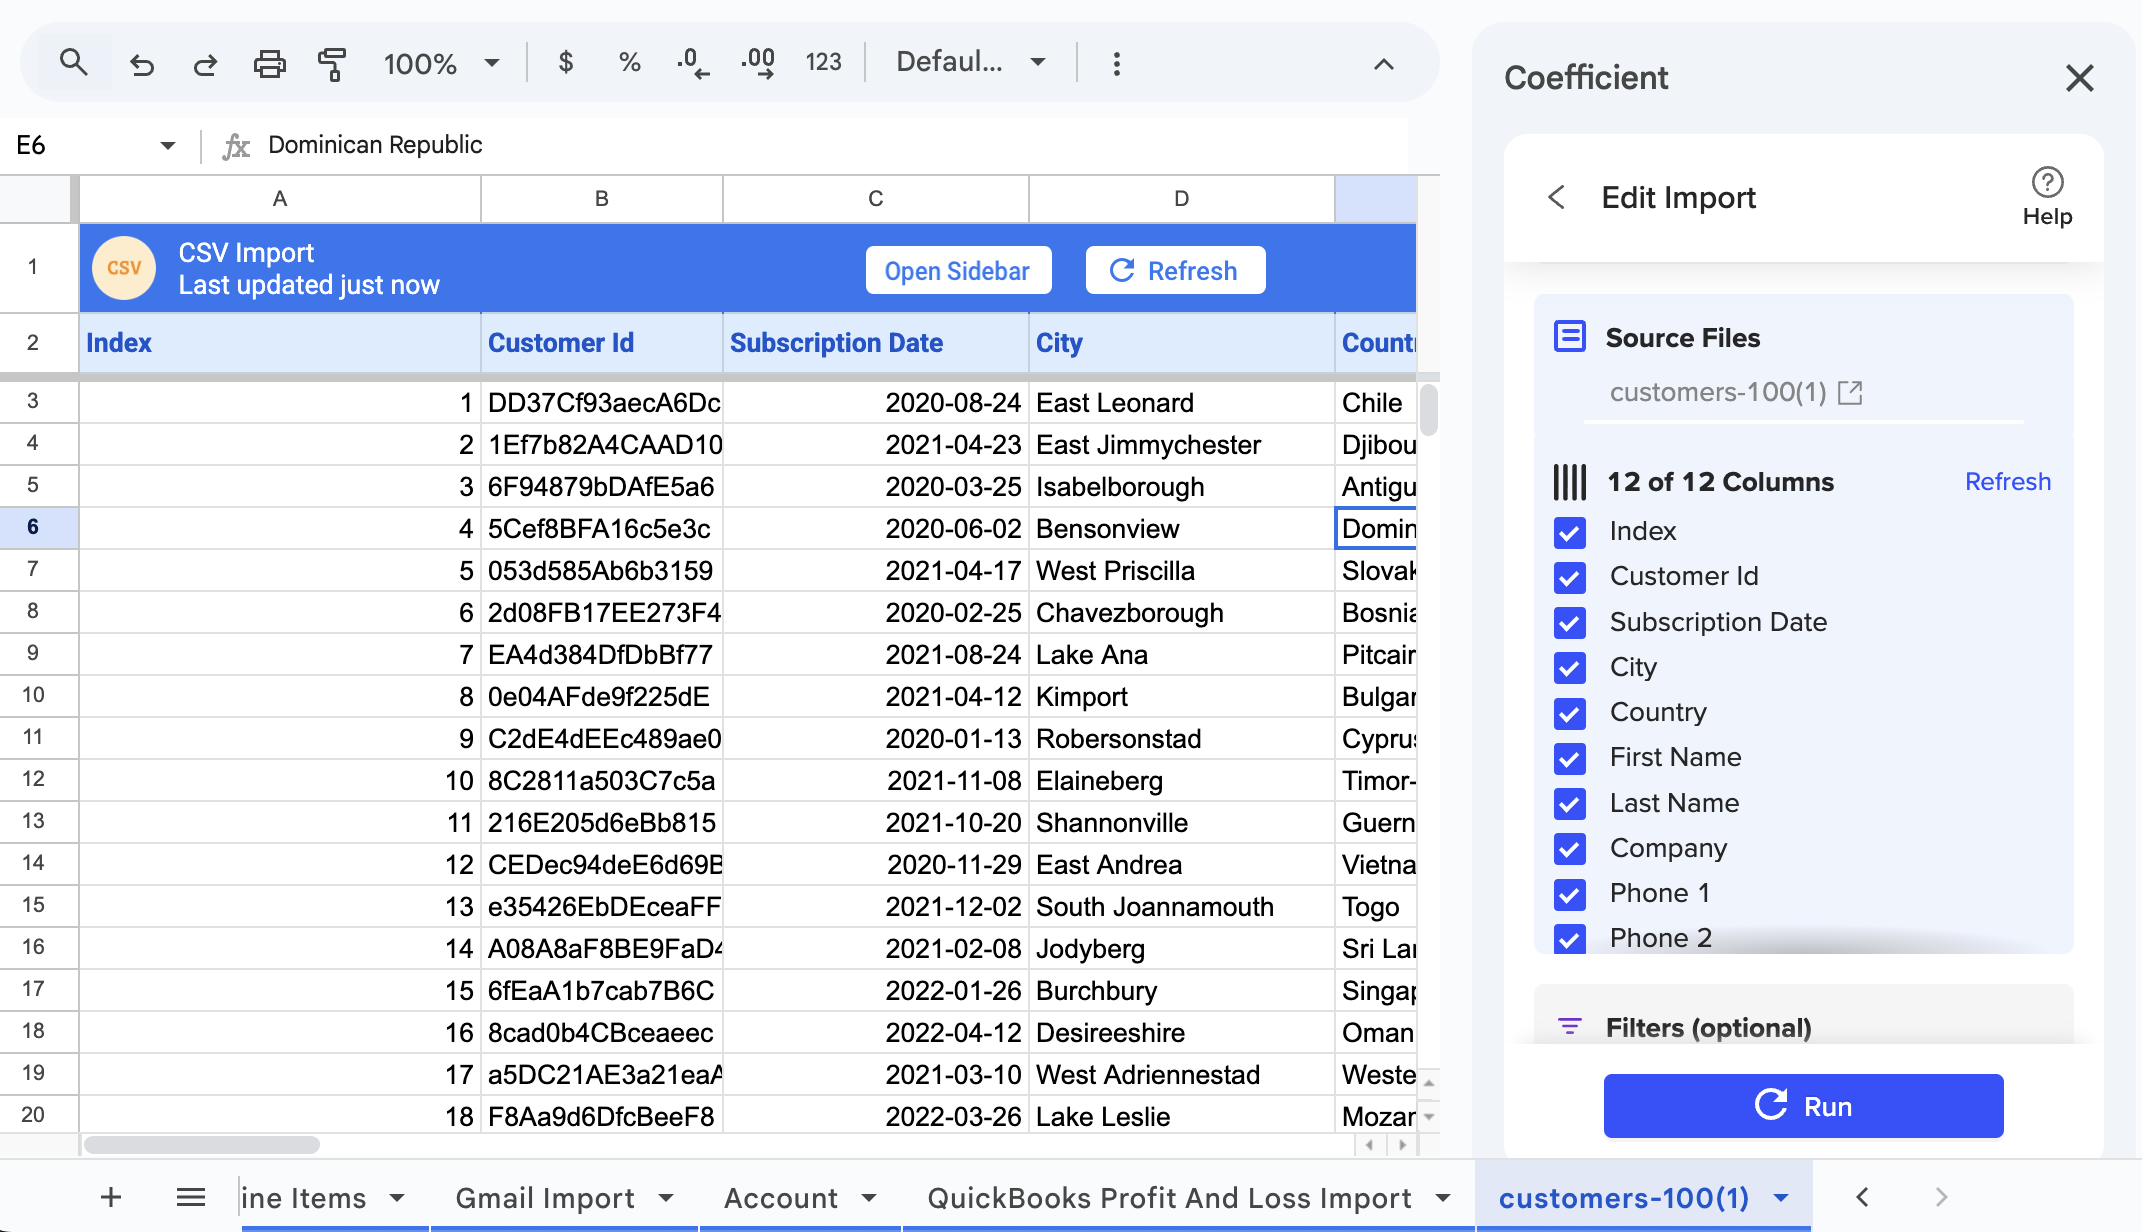Refresh the column list
The image size is (2142, 1232).
(x=2008, y=481)
